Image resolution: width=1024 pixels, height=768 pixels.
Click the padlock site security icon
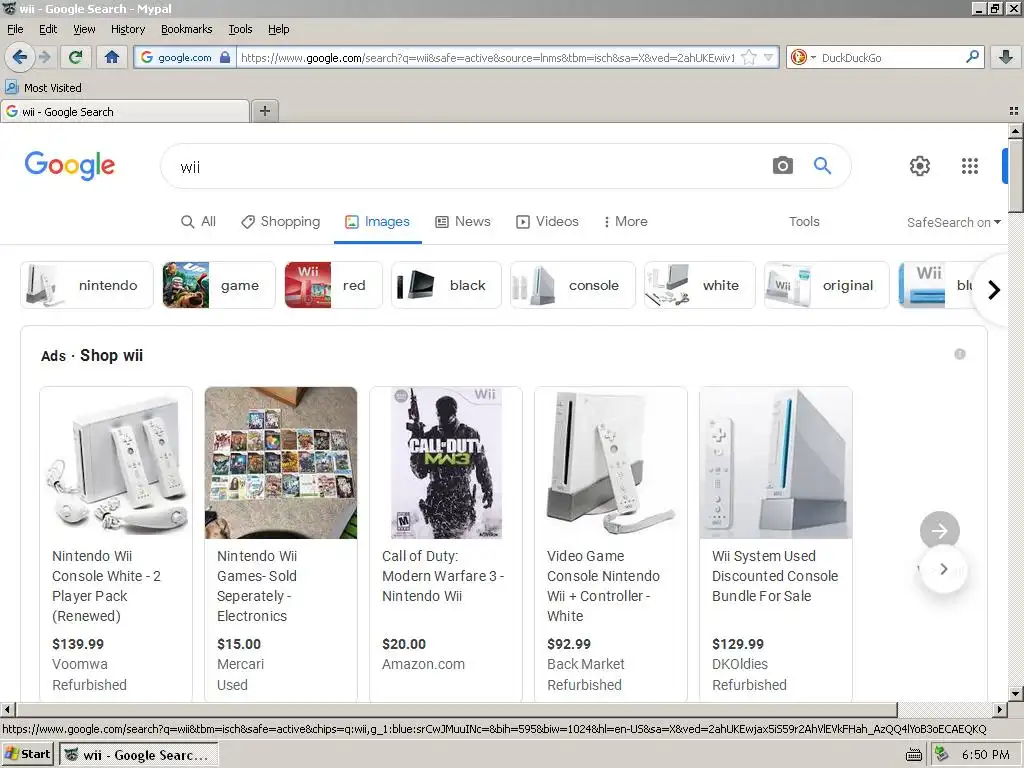click(225, 57)
